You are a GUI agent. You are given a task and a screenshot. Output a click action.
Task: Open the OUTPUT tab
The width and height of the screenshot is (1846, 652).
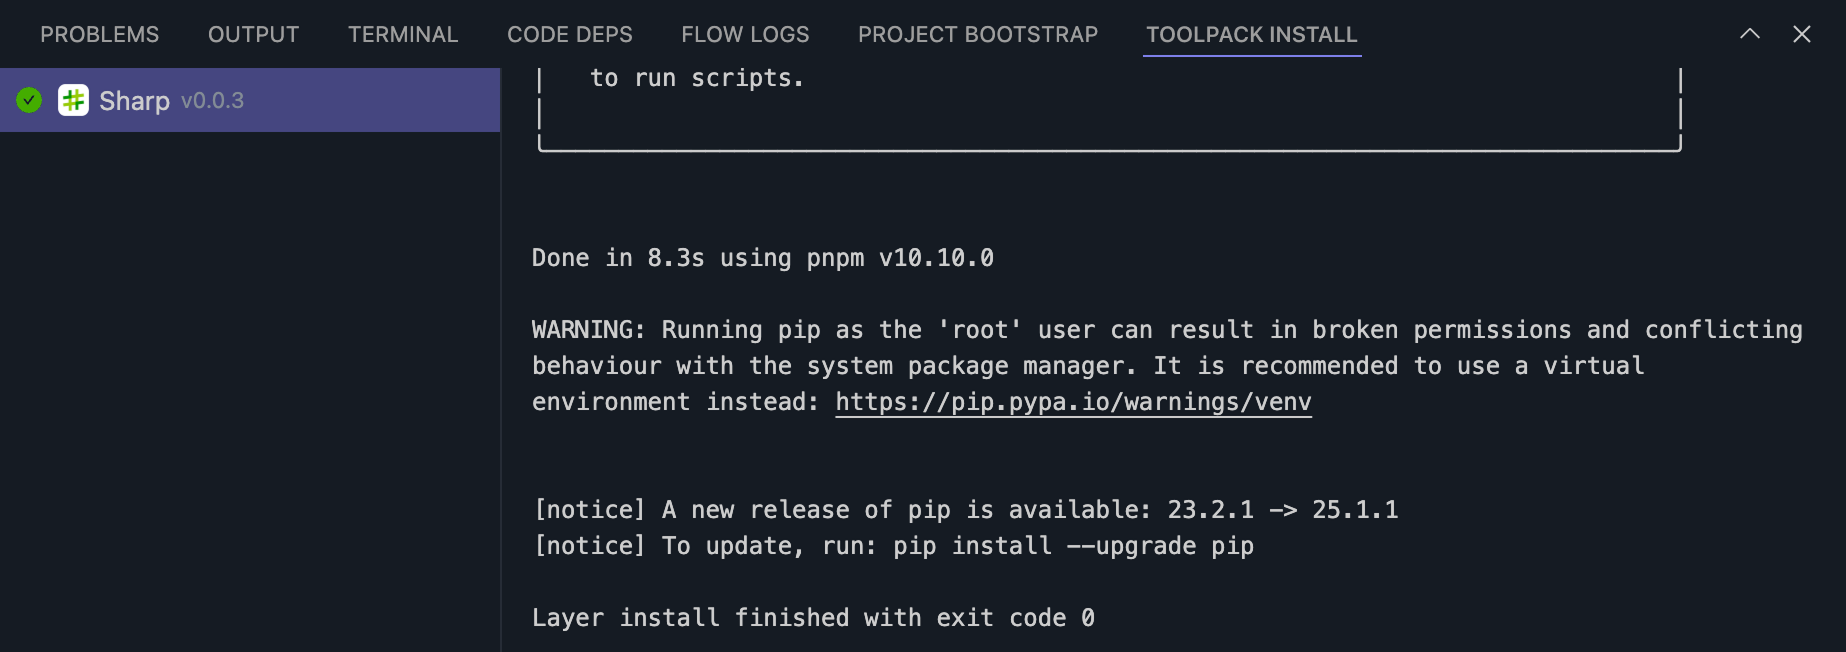point(253,35)
